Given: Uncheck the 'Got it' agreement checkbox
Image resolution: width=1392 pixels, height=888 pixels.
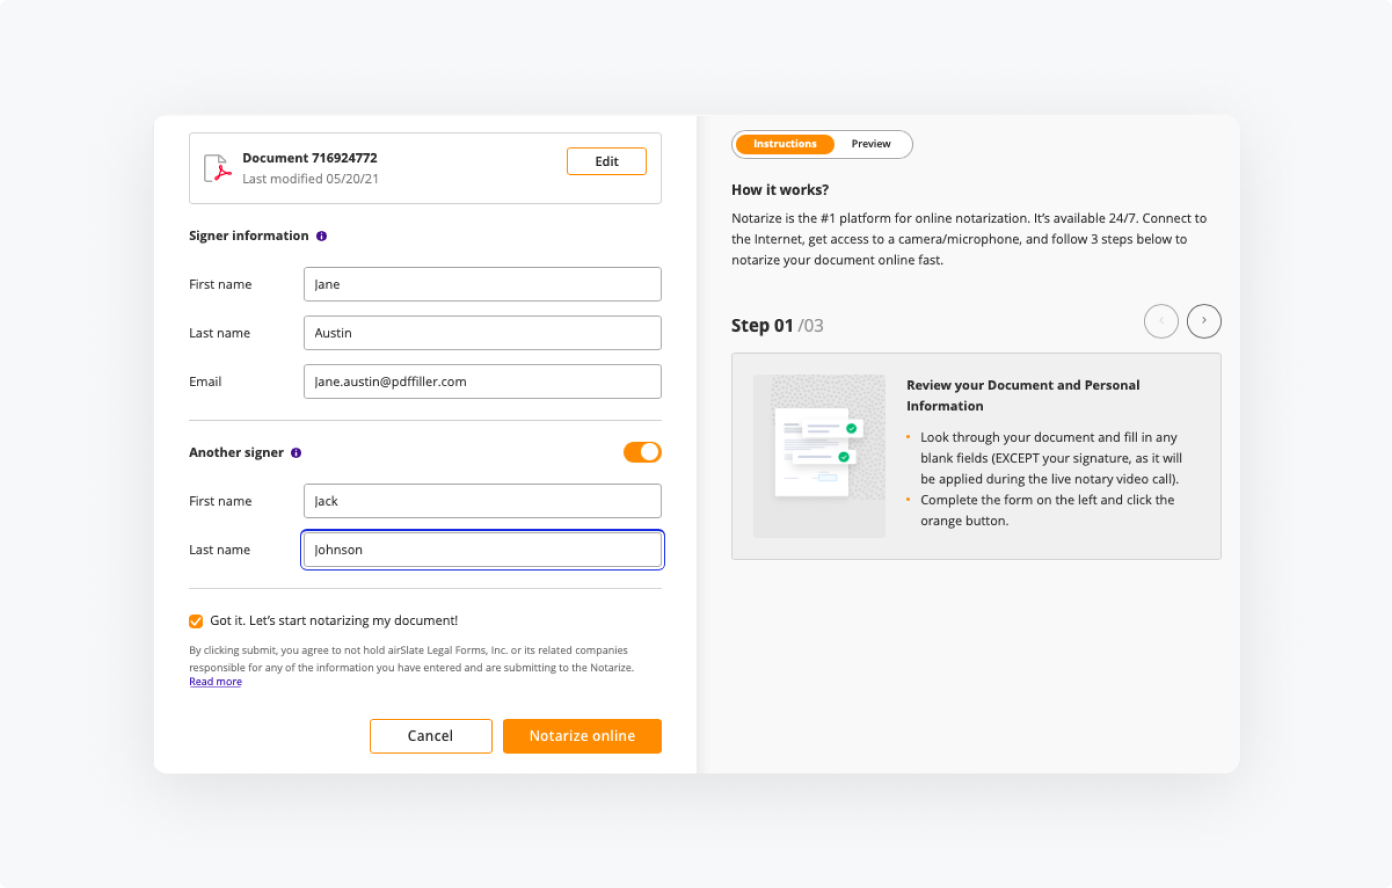Looking at the screenshot, I should [x=196, y=621].
